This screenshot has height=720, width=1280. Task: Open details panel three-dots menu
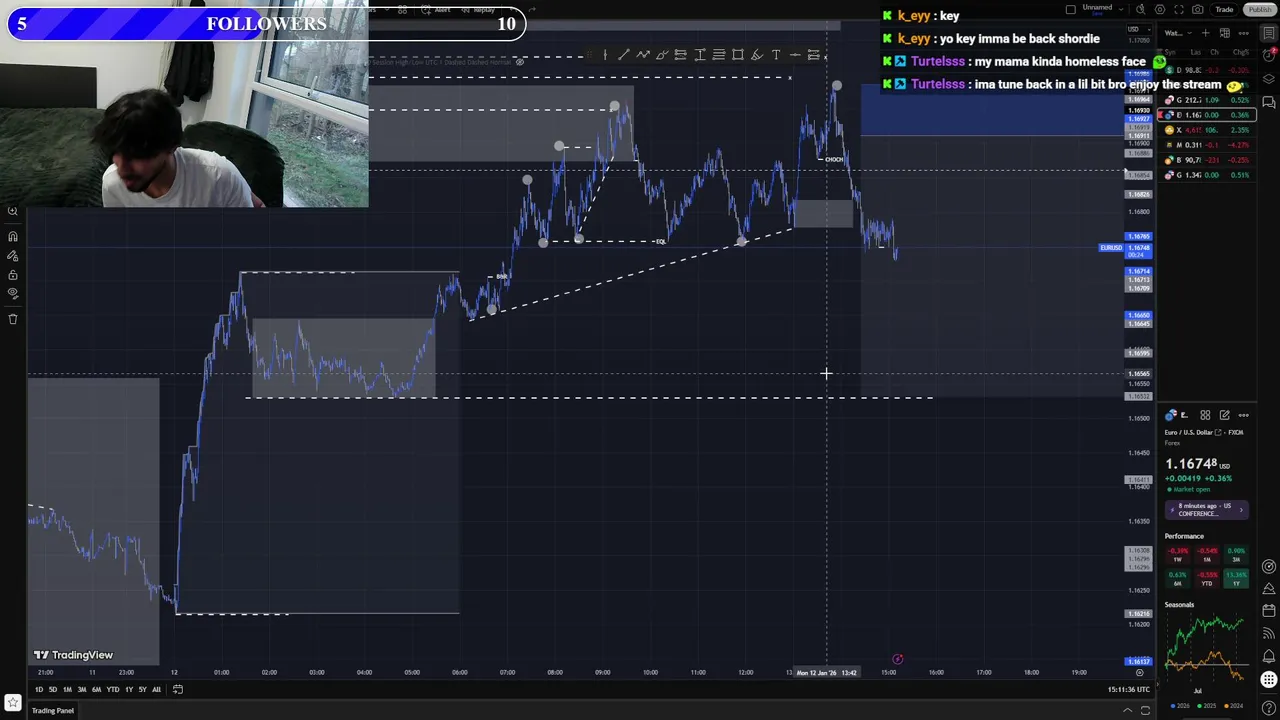1243,415
